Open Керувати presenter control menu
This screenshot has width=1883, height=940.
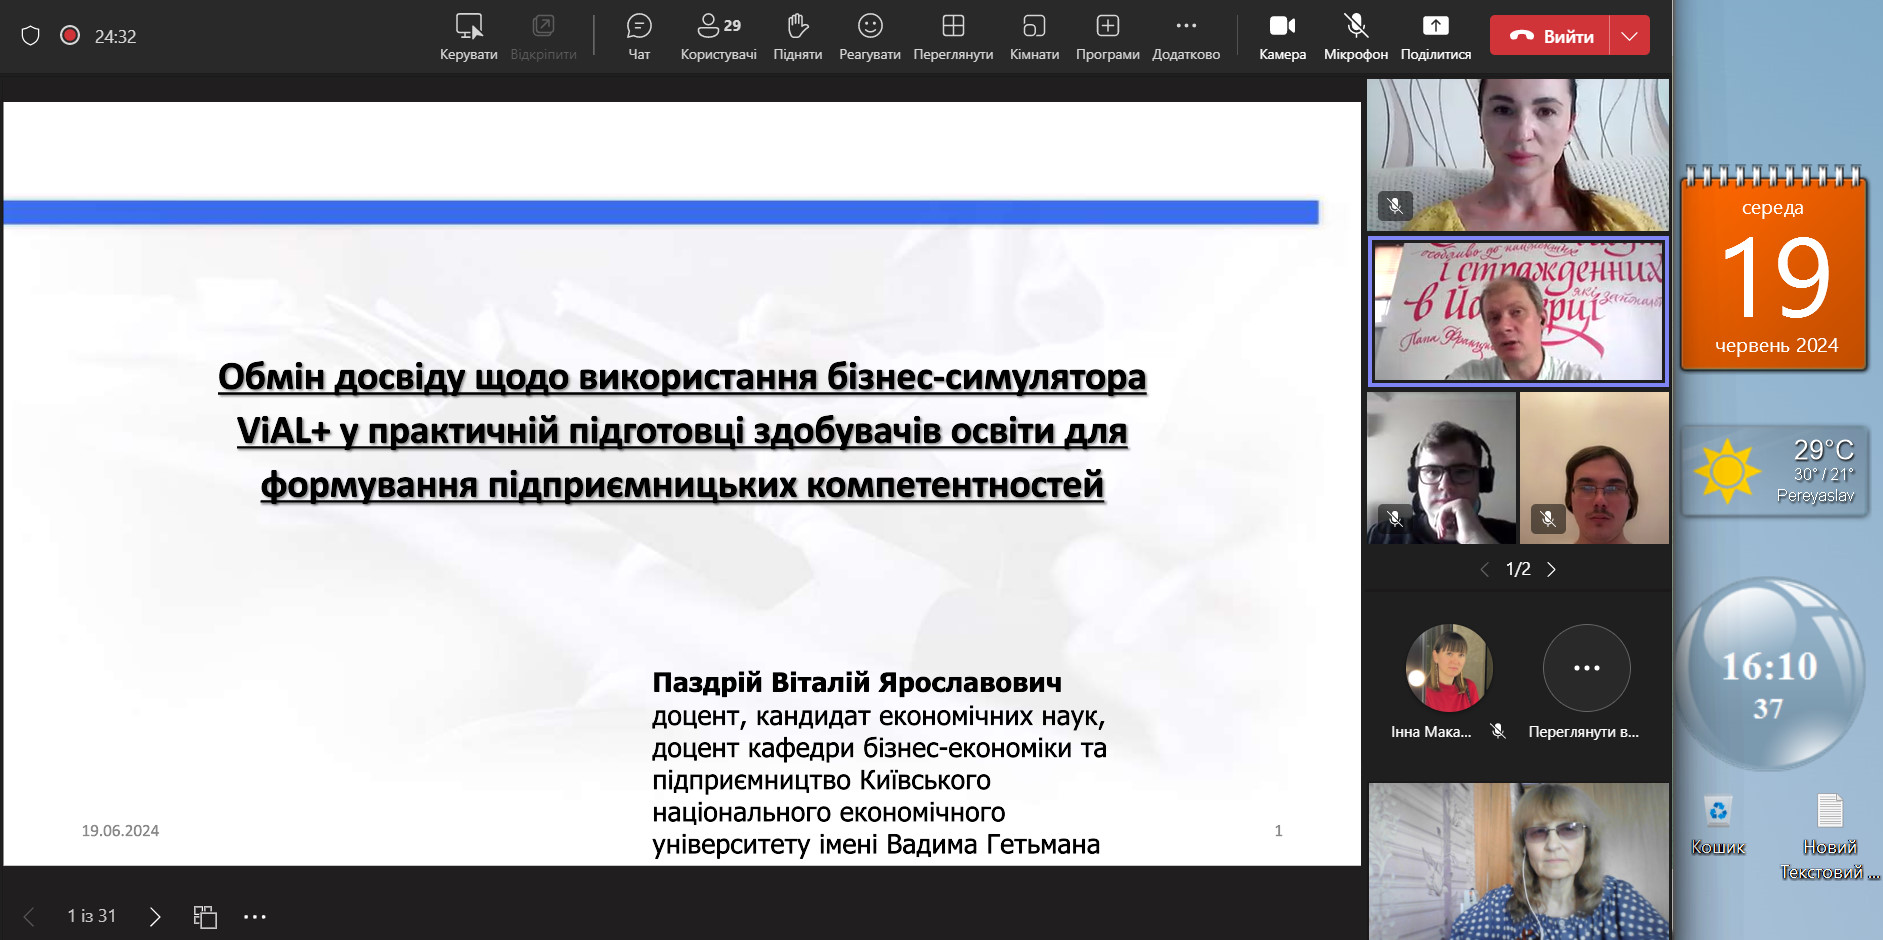point(469,37)
